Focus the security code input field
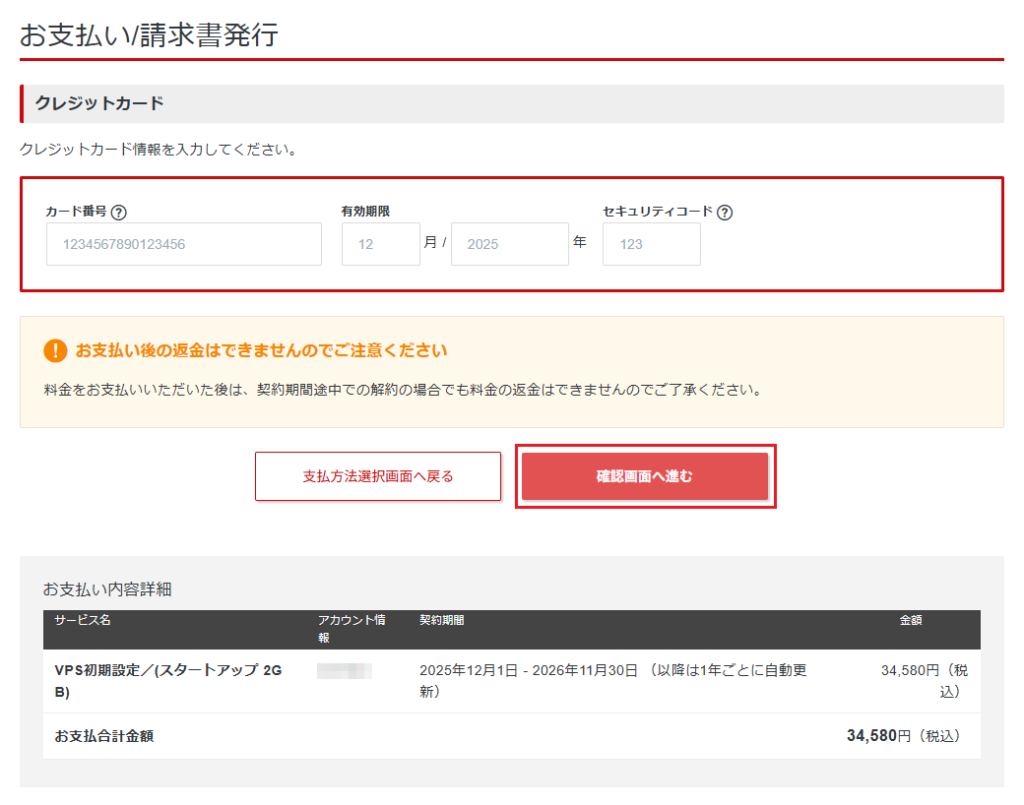This screenshot has width=1024, height=805. 651,244
